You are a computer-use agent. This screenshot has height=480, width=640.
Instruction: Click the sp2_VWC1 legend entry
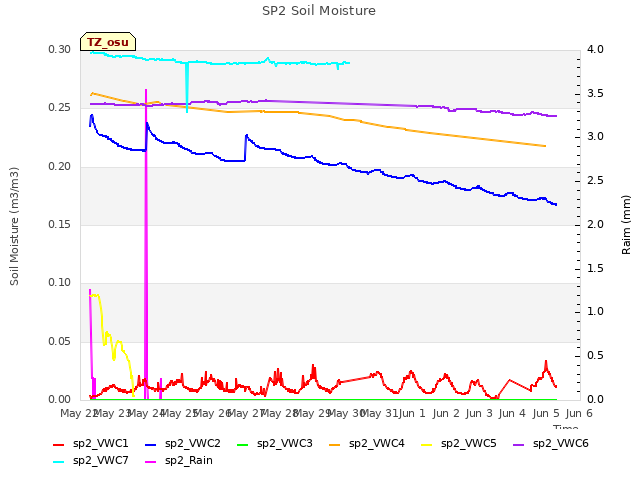(91, 444)
